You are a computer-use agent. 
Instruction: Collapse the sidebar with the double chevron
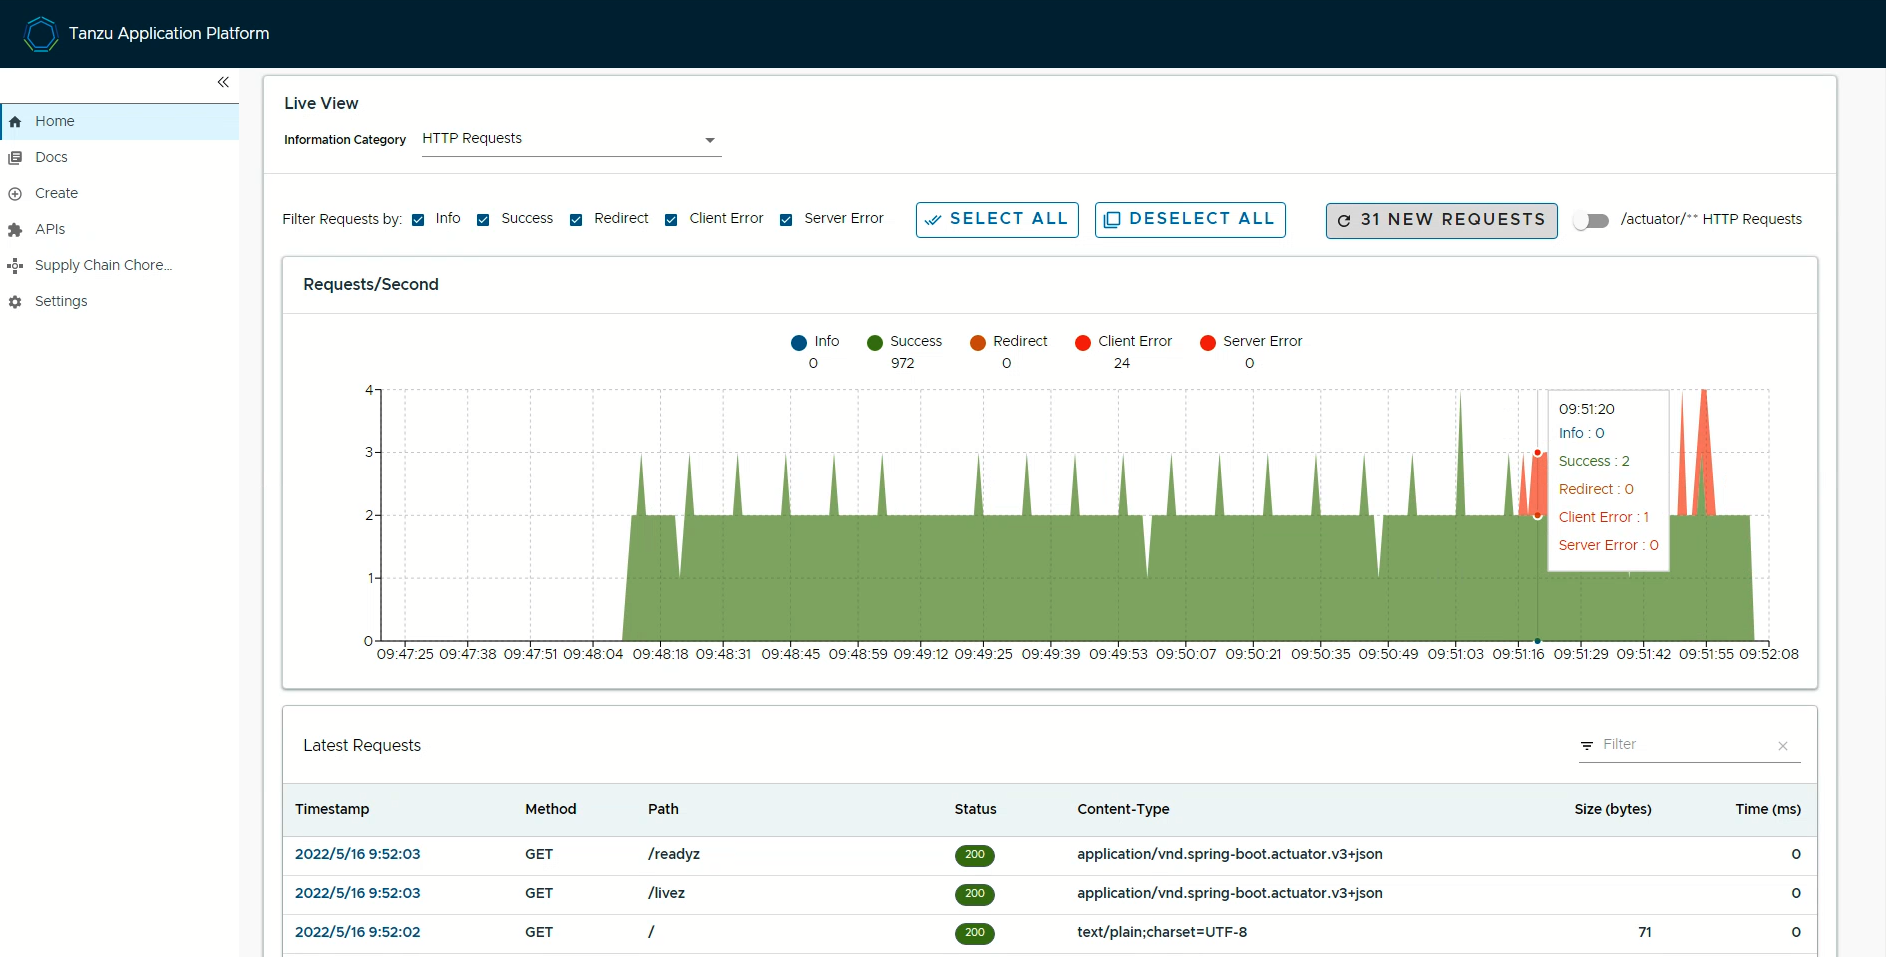223,82
